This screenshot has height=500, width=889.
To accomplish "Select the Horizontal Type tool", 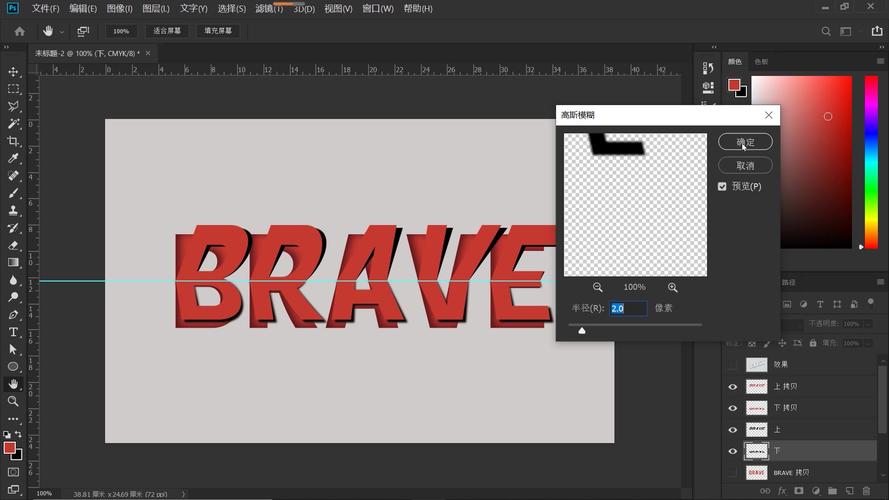I will coord(13,331).
